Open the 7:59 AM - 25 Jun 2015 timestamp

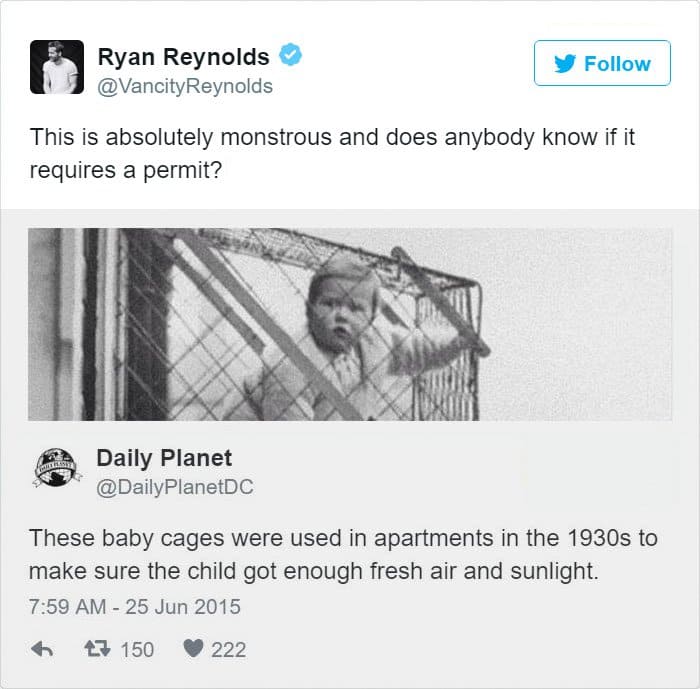[135, 606]
